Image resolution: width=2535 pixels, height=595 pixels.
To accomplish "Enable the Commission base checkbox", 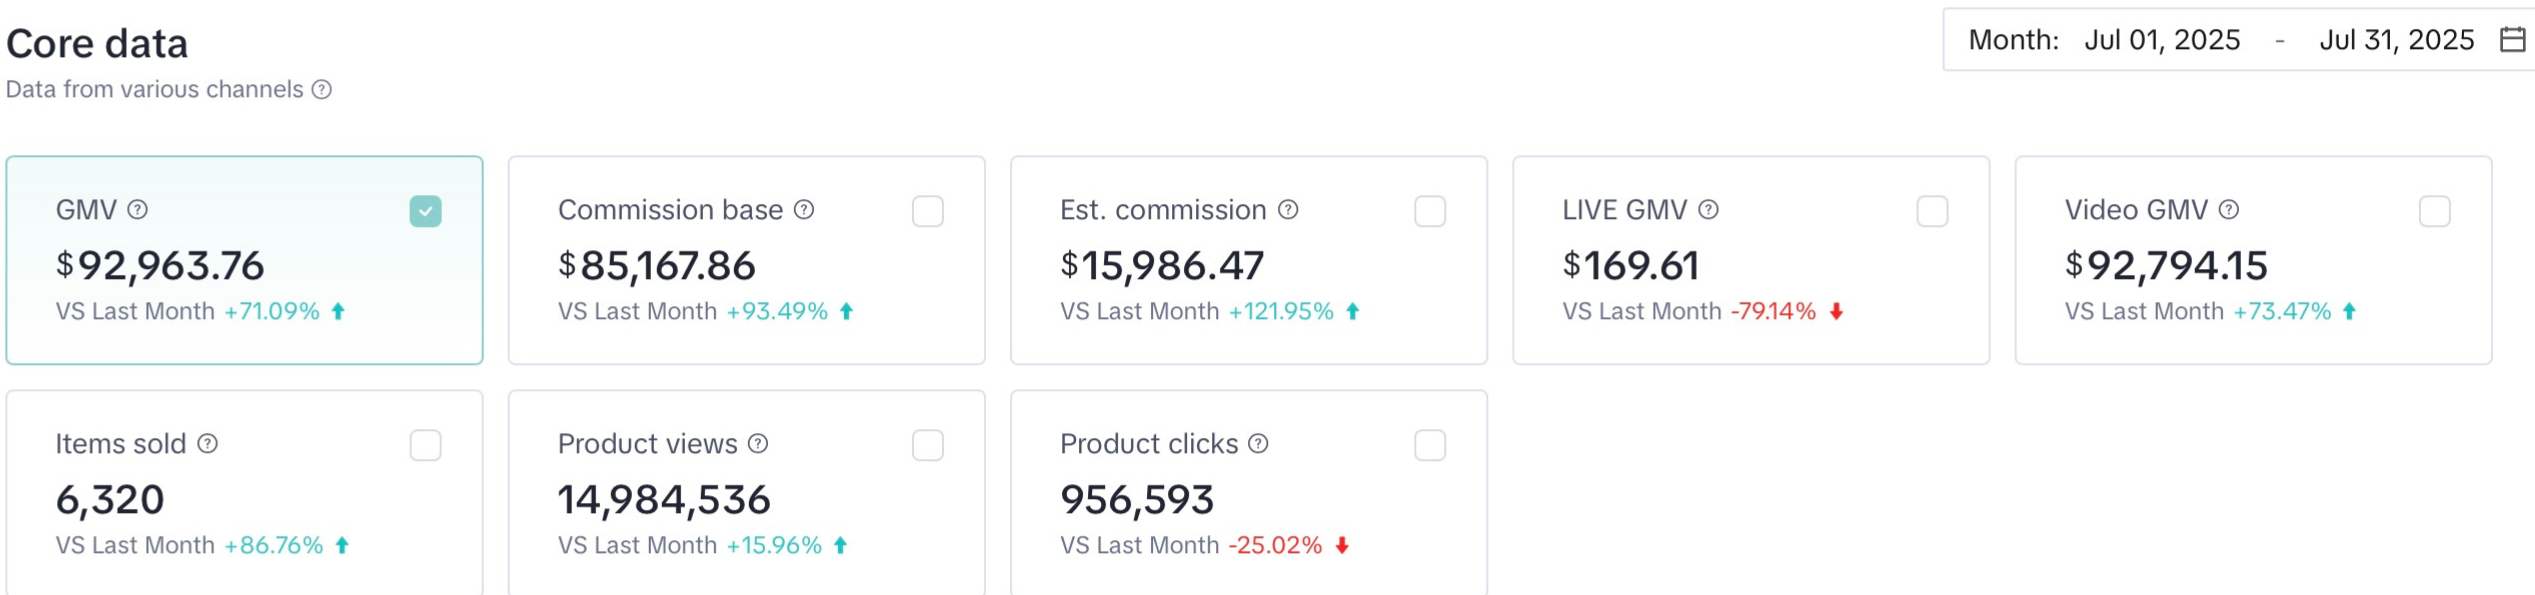I will click(x=928, y=211).
